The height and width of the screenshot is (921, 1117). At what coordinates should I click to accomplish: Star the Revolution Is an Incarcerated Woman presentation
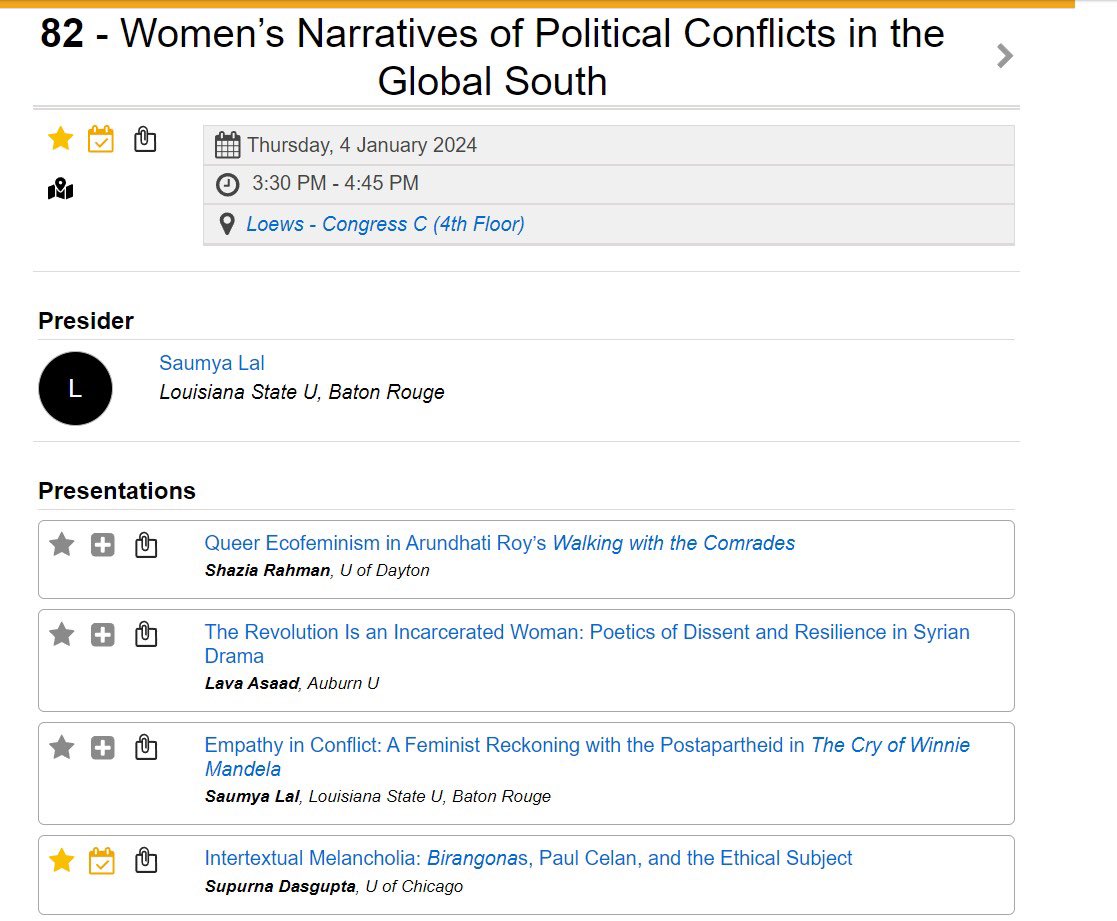(62, 634)
